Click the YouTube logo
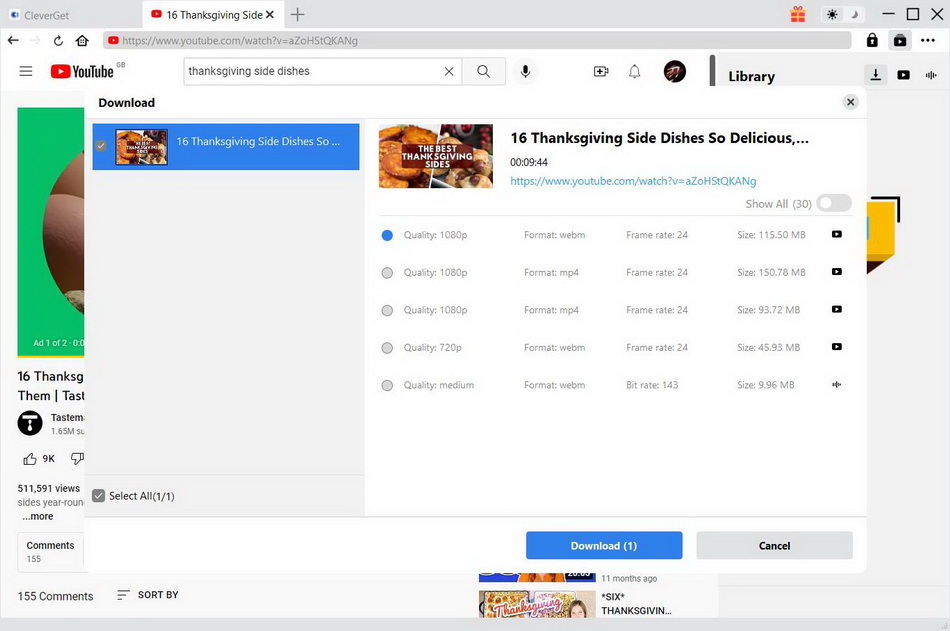Screen dimensions: 950x631 (x=82, y=72)
